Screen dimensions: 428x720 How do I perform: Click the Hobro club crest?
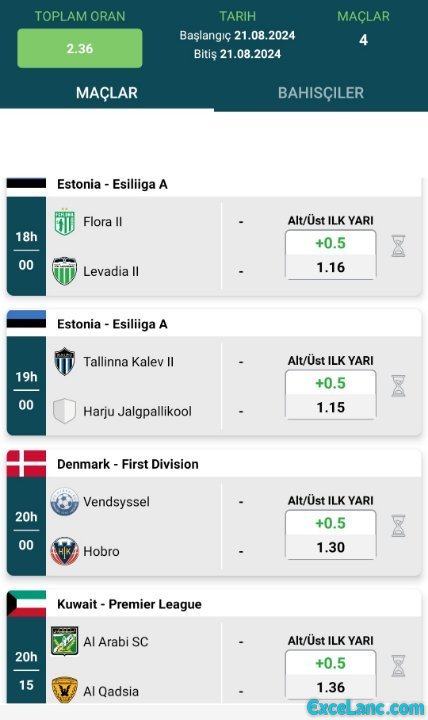tap(64, 551)
